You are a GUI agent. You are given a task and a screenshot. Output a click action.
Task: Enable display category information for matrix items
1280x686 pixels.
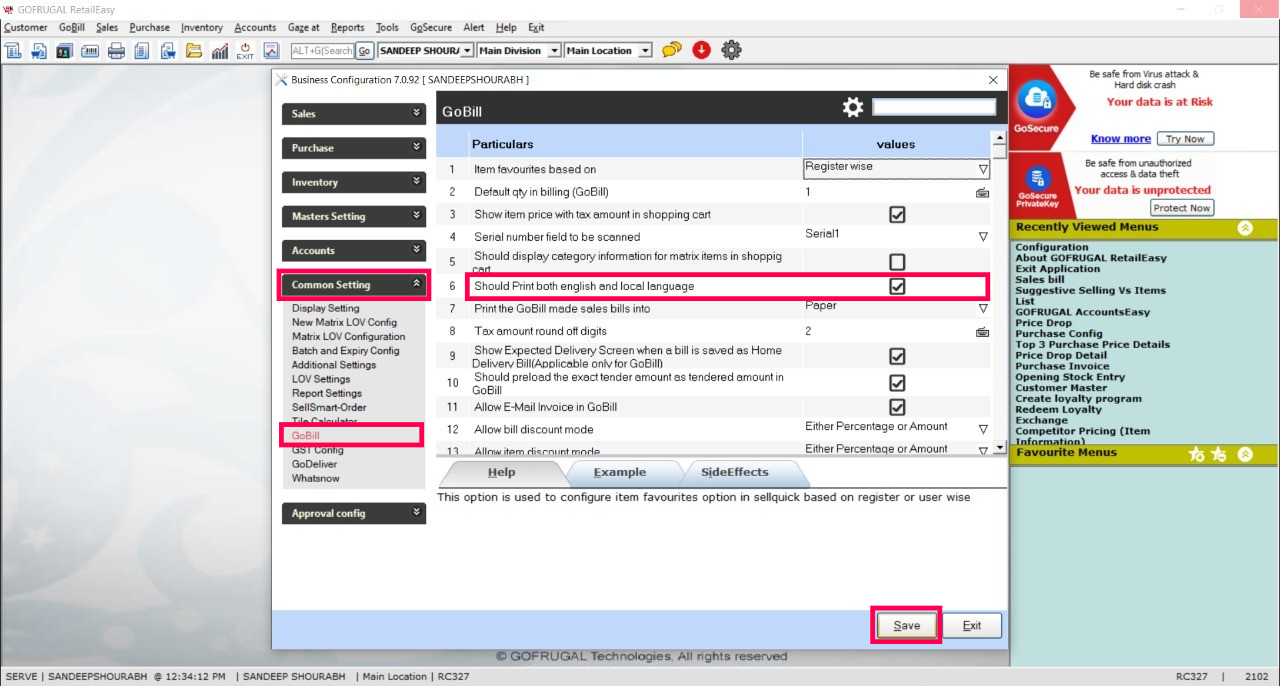tap(897, 262)
